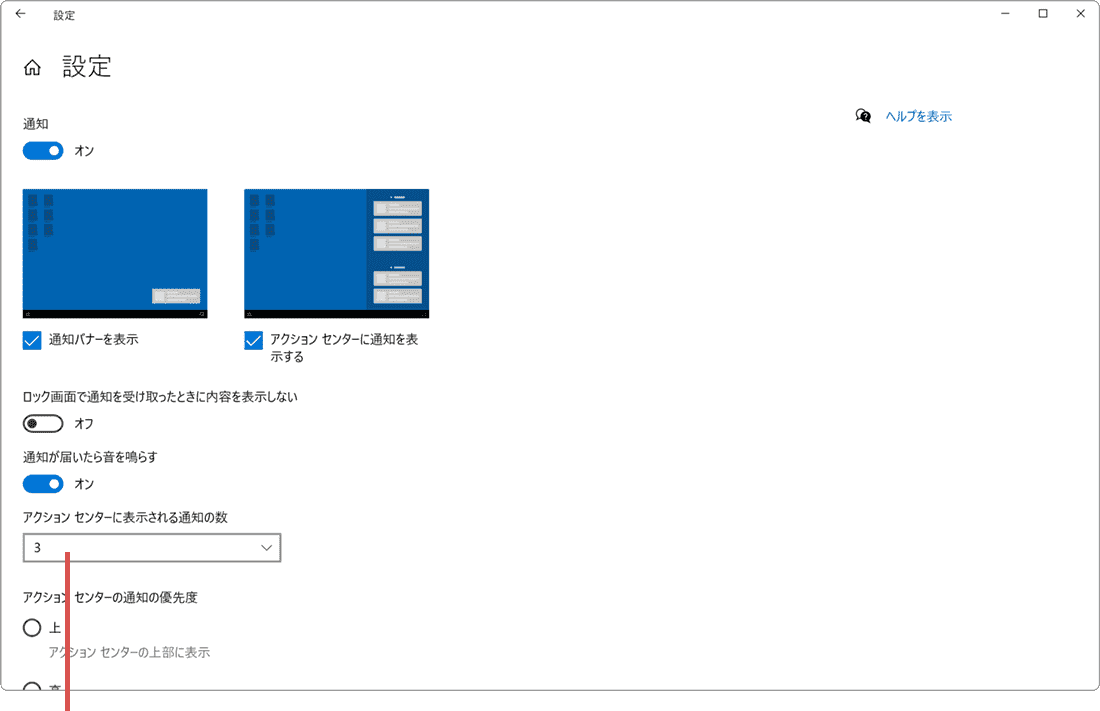Uncheck 通知バナーを表示

31,340
